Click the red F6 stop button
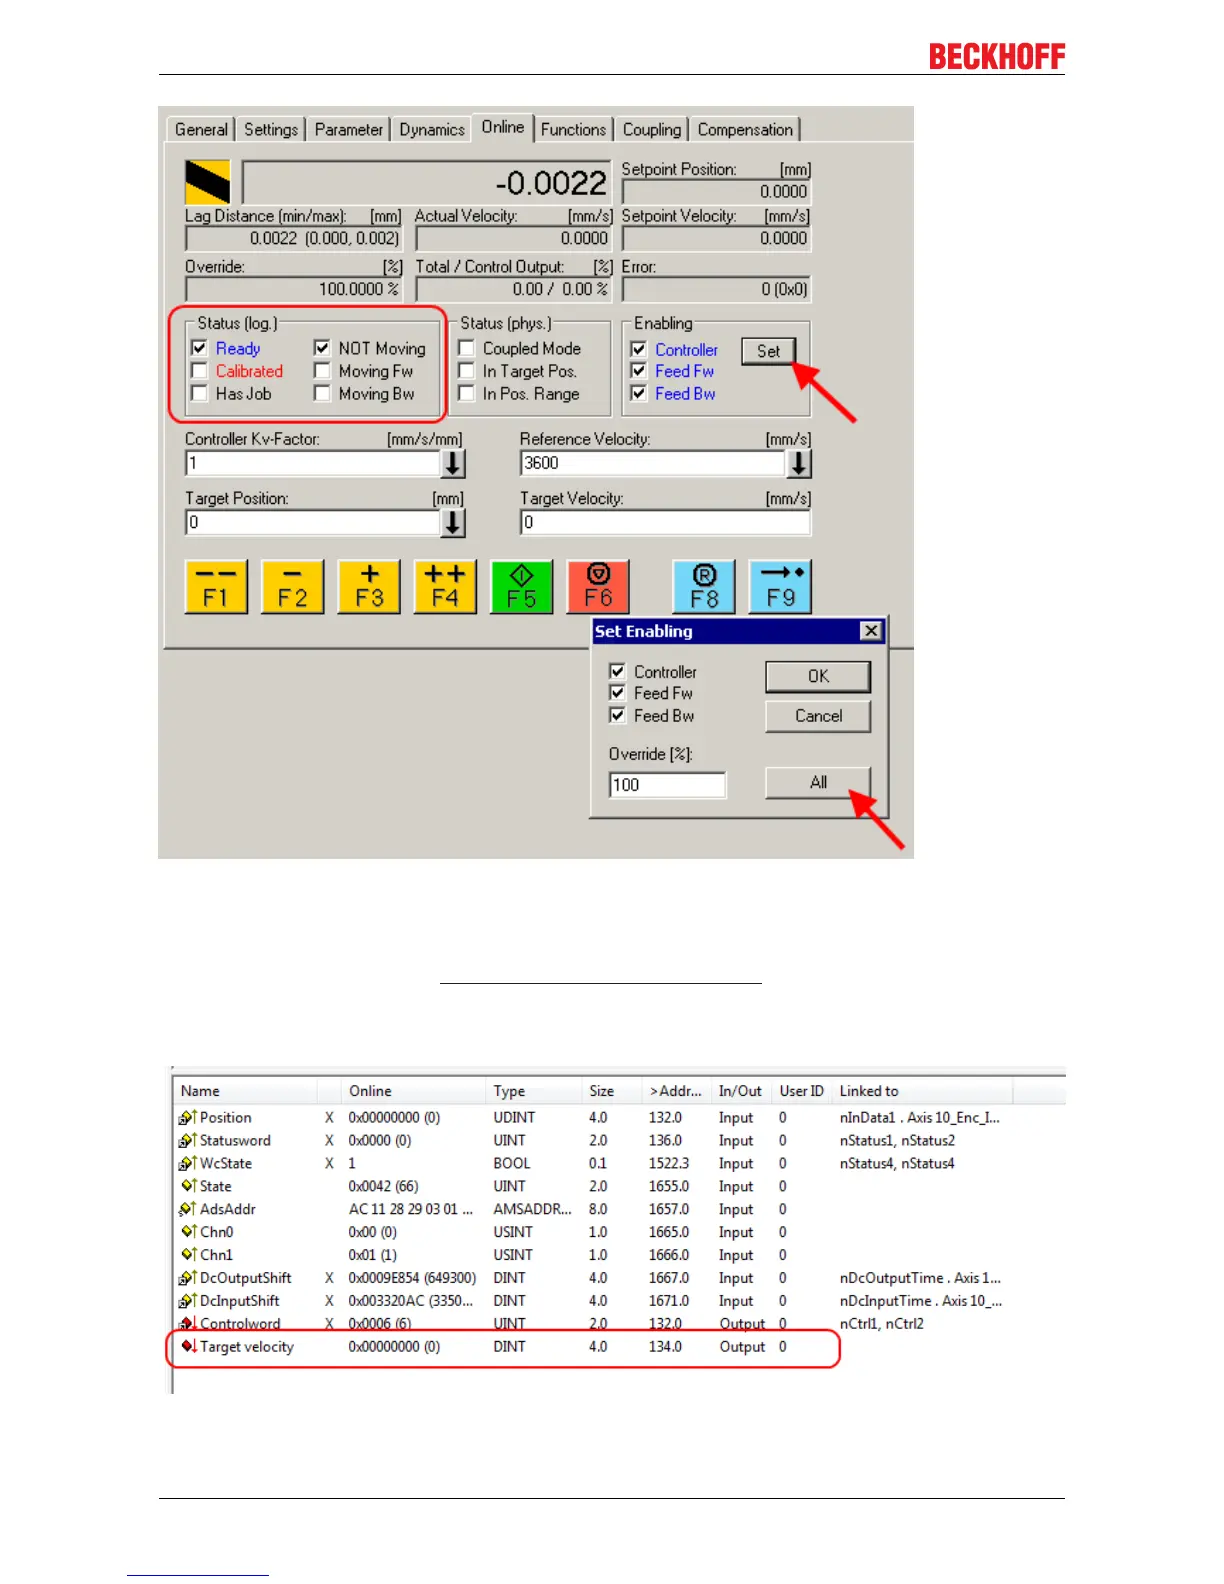1224x1584 pixels. click(598, 586)
